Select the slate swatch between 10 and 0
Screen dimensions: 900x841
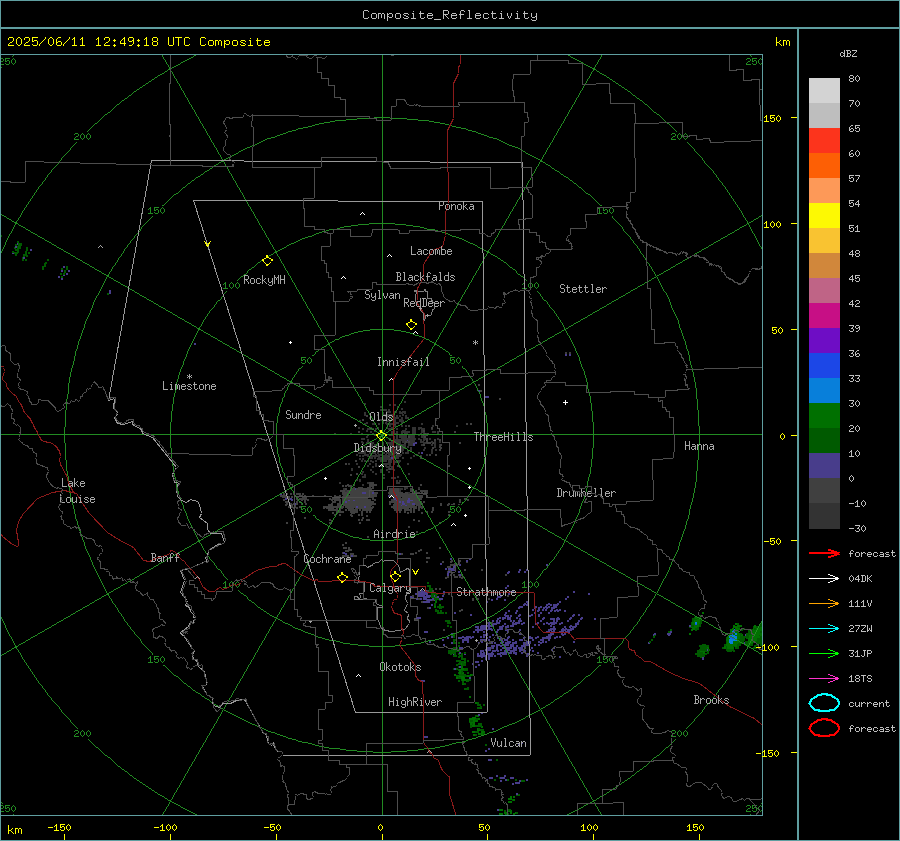pyautogui.click(x=824, y=466)
